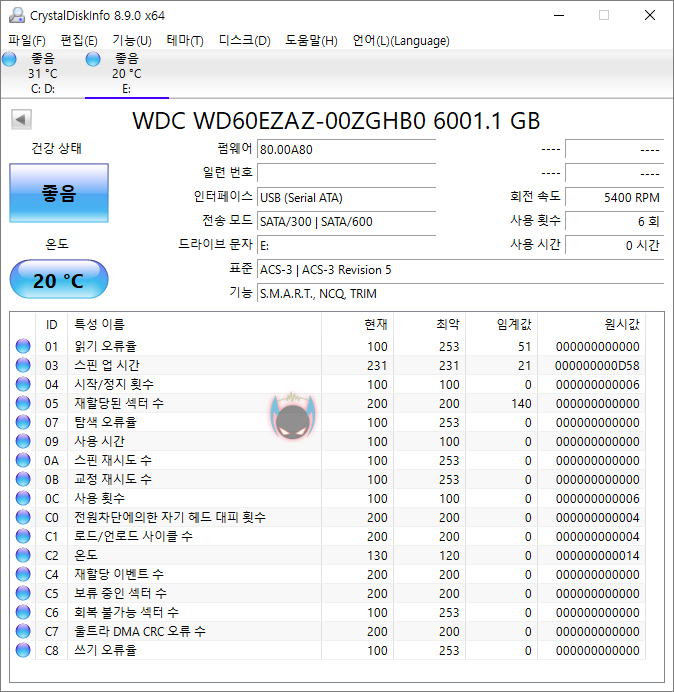Click raw value 000000000D58 in spin up row
This screenshot has width=674, height=692.
click(597, 365)
